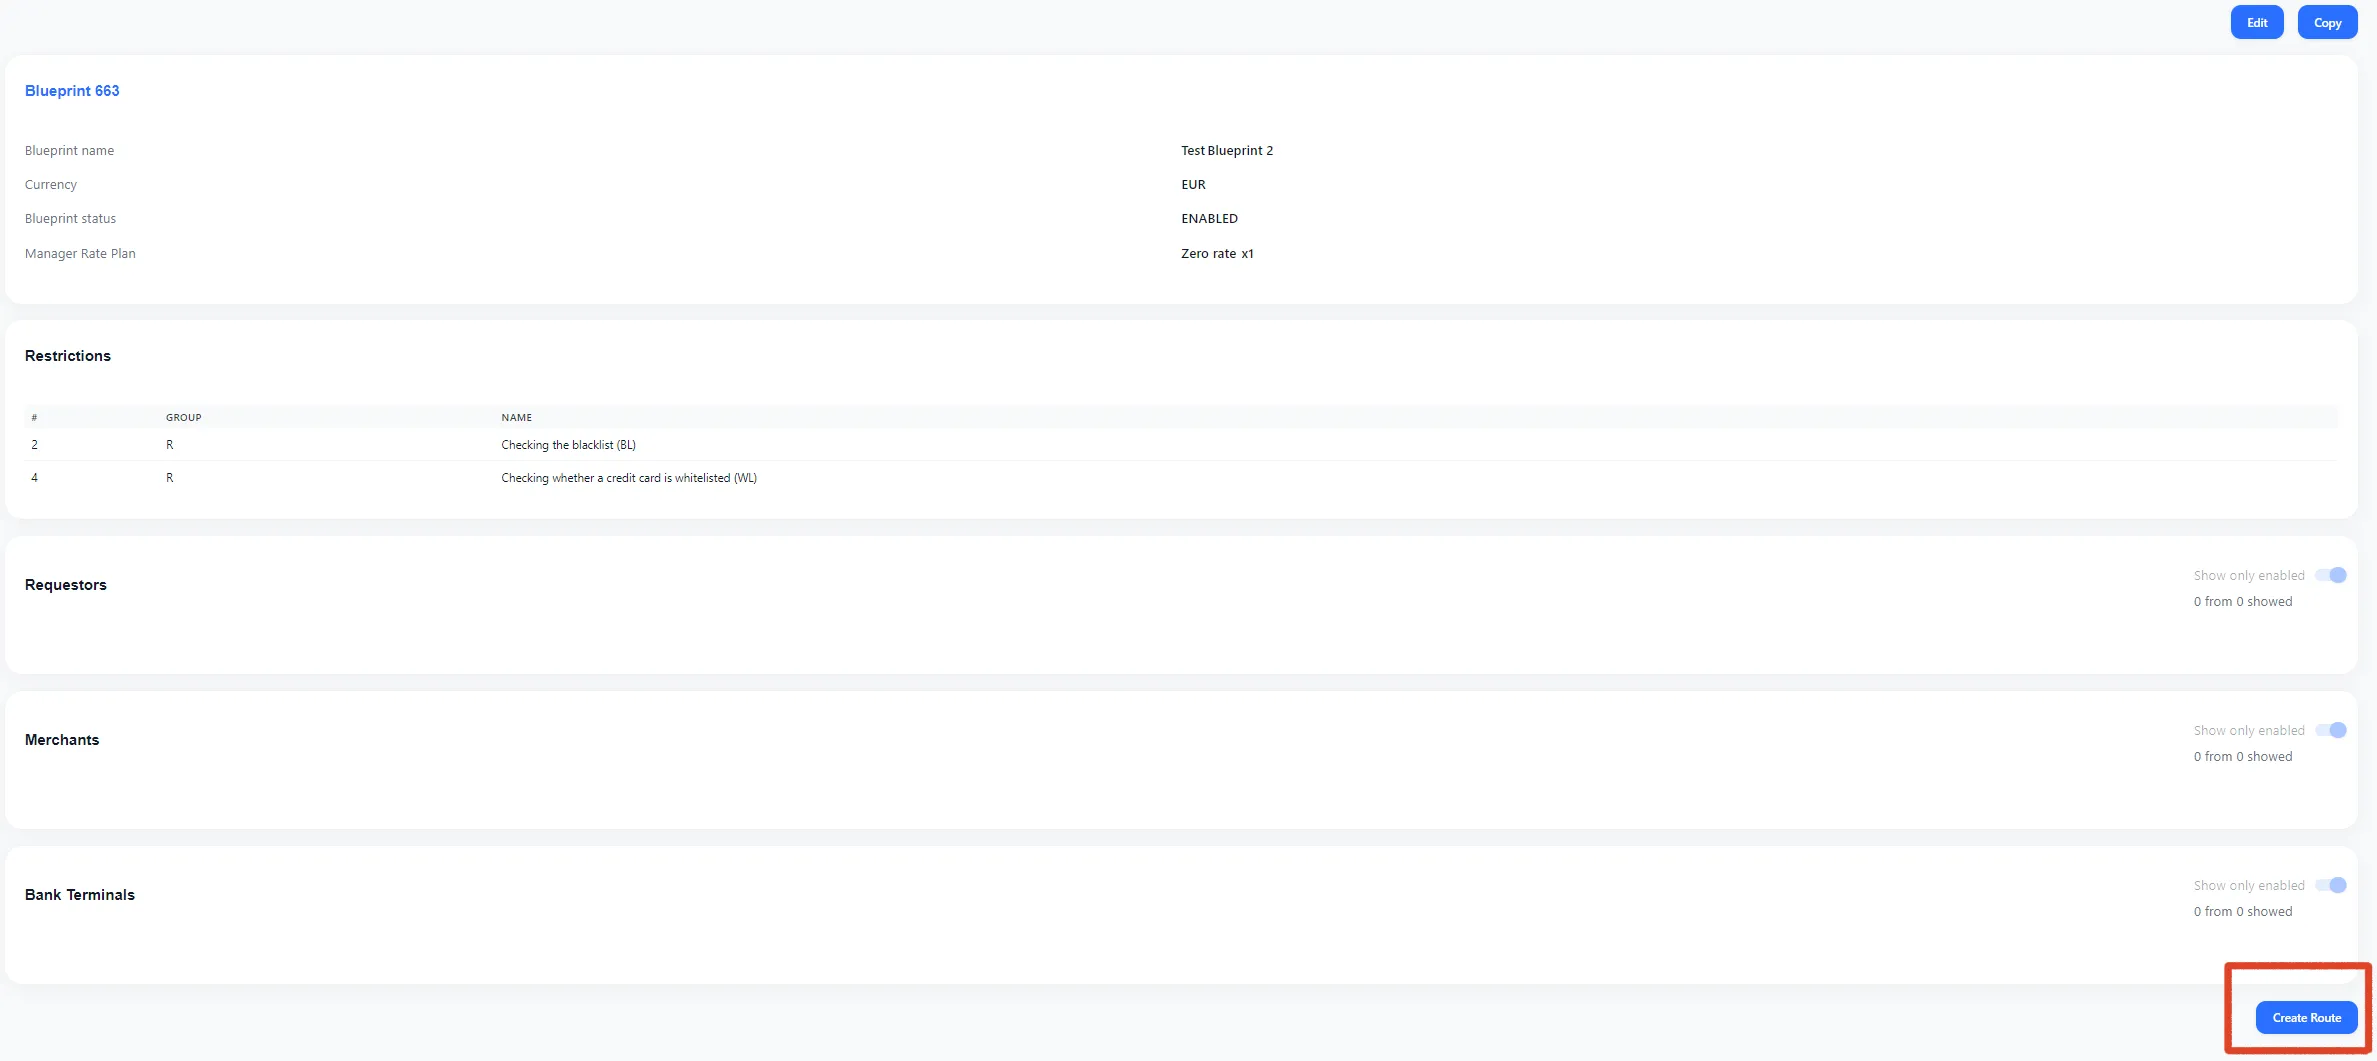Click the NAME column header
The width and height of the screenshot is (2377, 1061).
516,417
